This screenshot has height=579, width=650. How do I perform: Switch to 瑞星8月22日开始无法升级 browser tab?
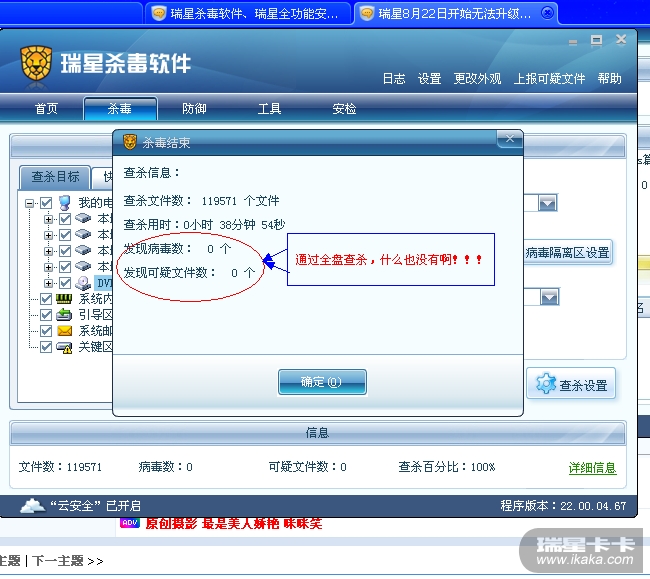[456, 14]
